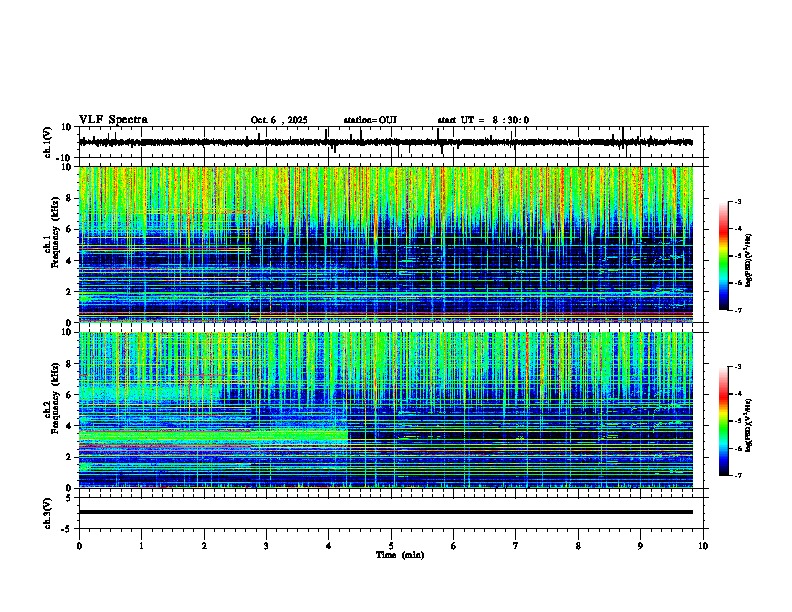Click time axis tick label "3"

click(x=266, y=546)
